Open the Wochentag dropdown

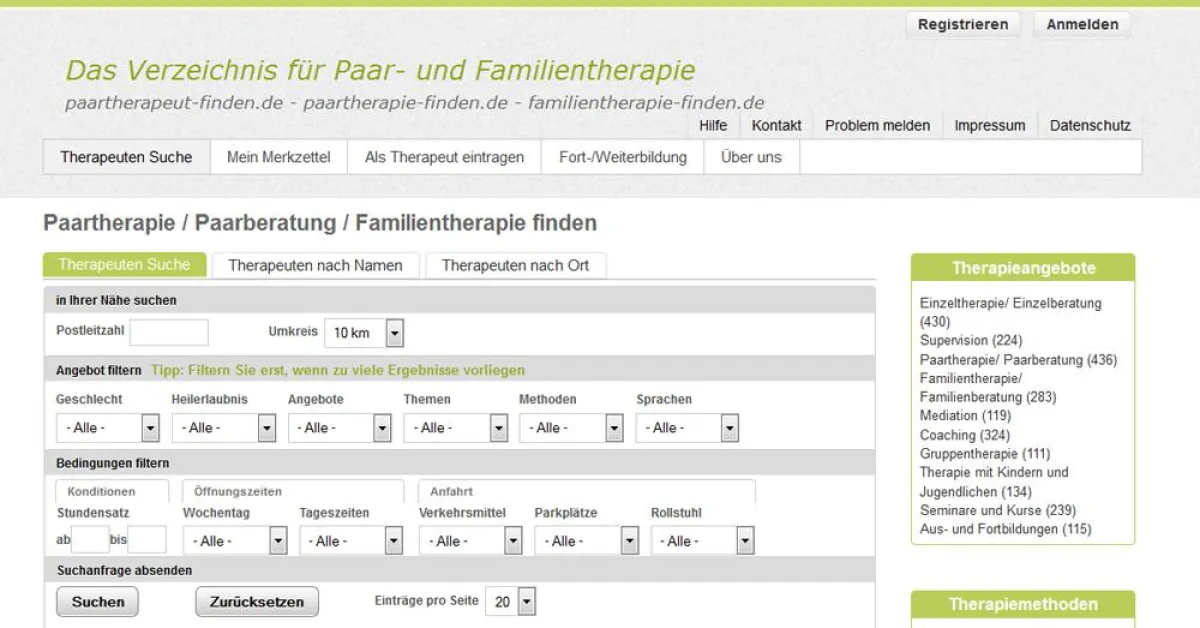point(235,540)
